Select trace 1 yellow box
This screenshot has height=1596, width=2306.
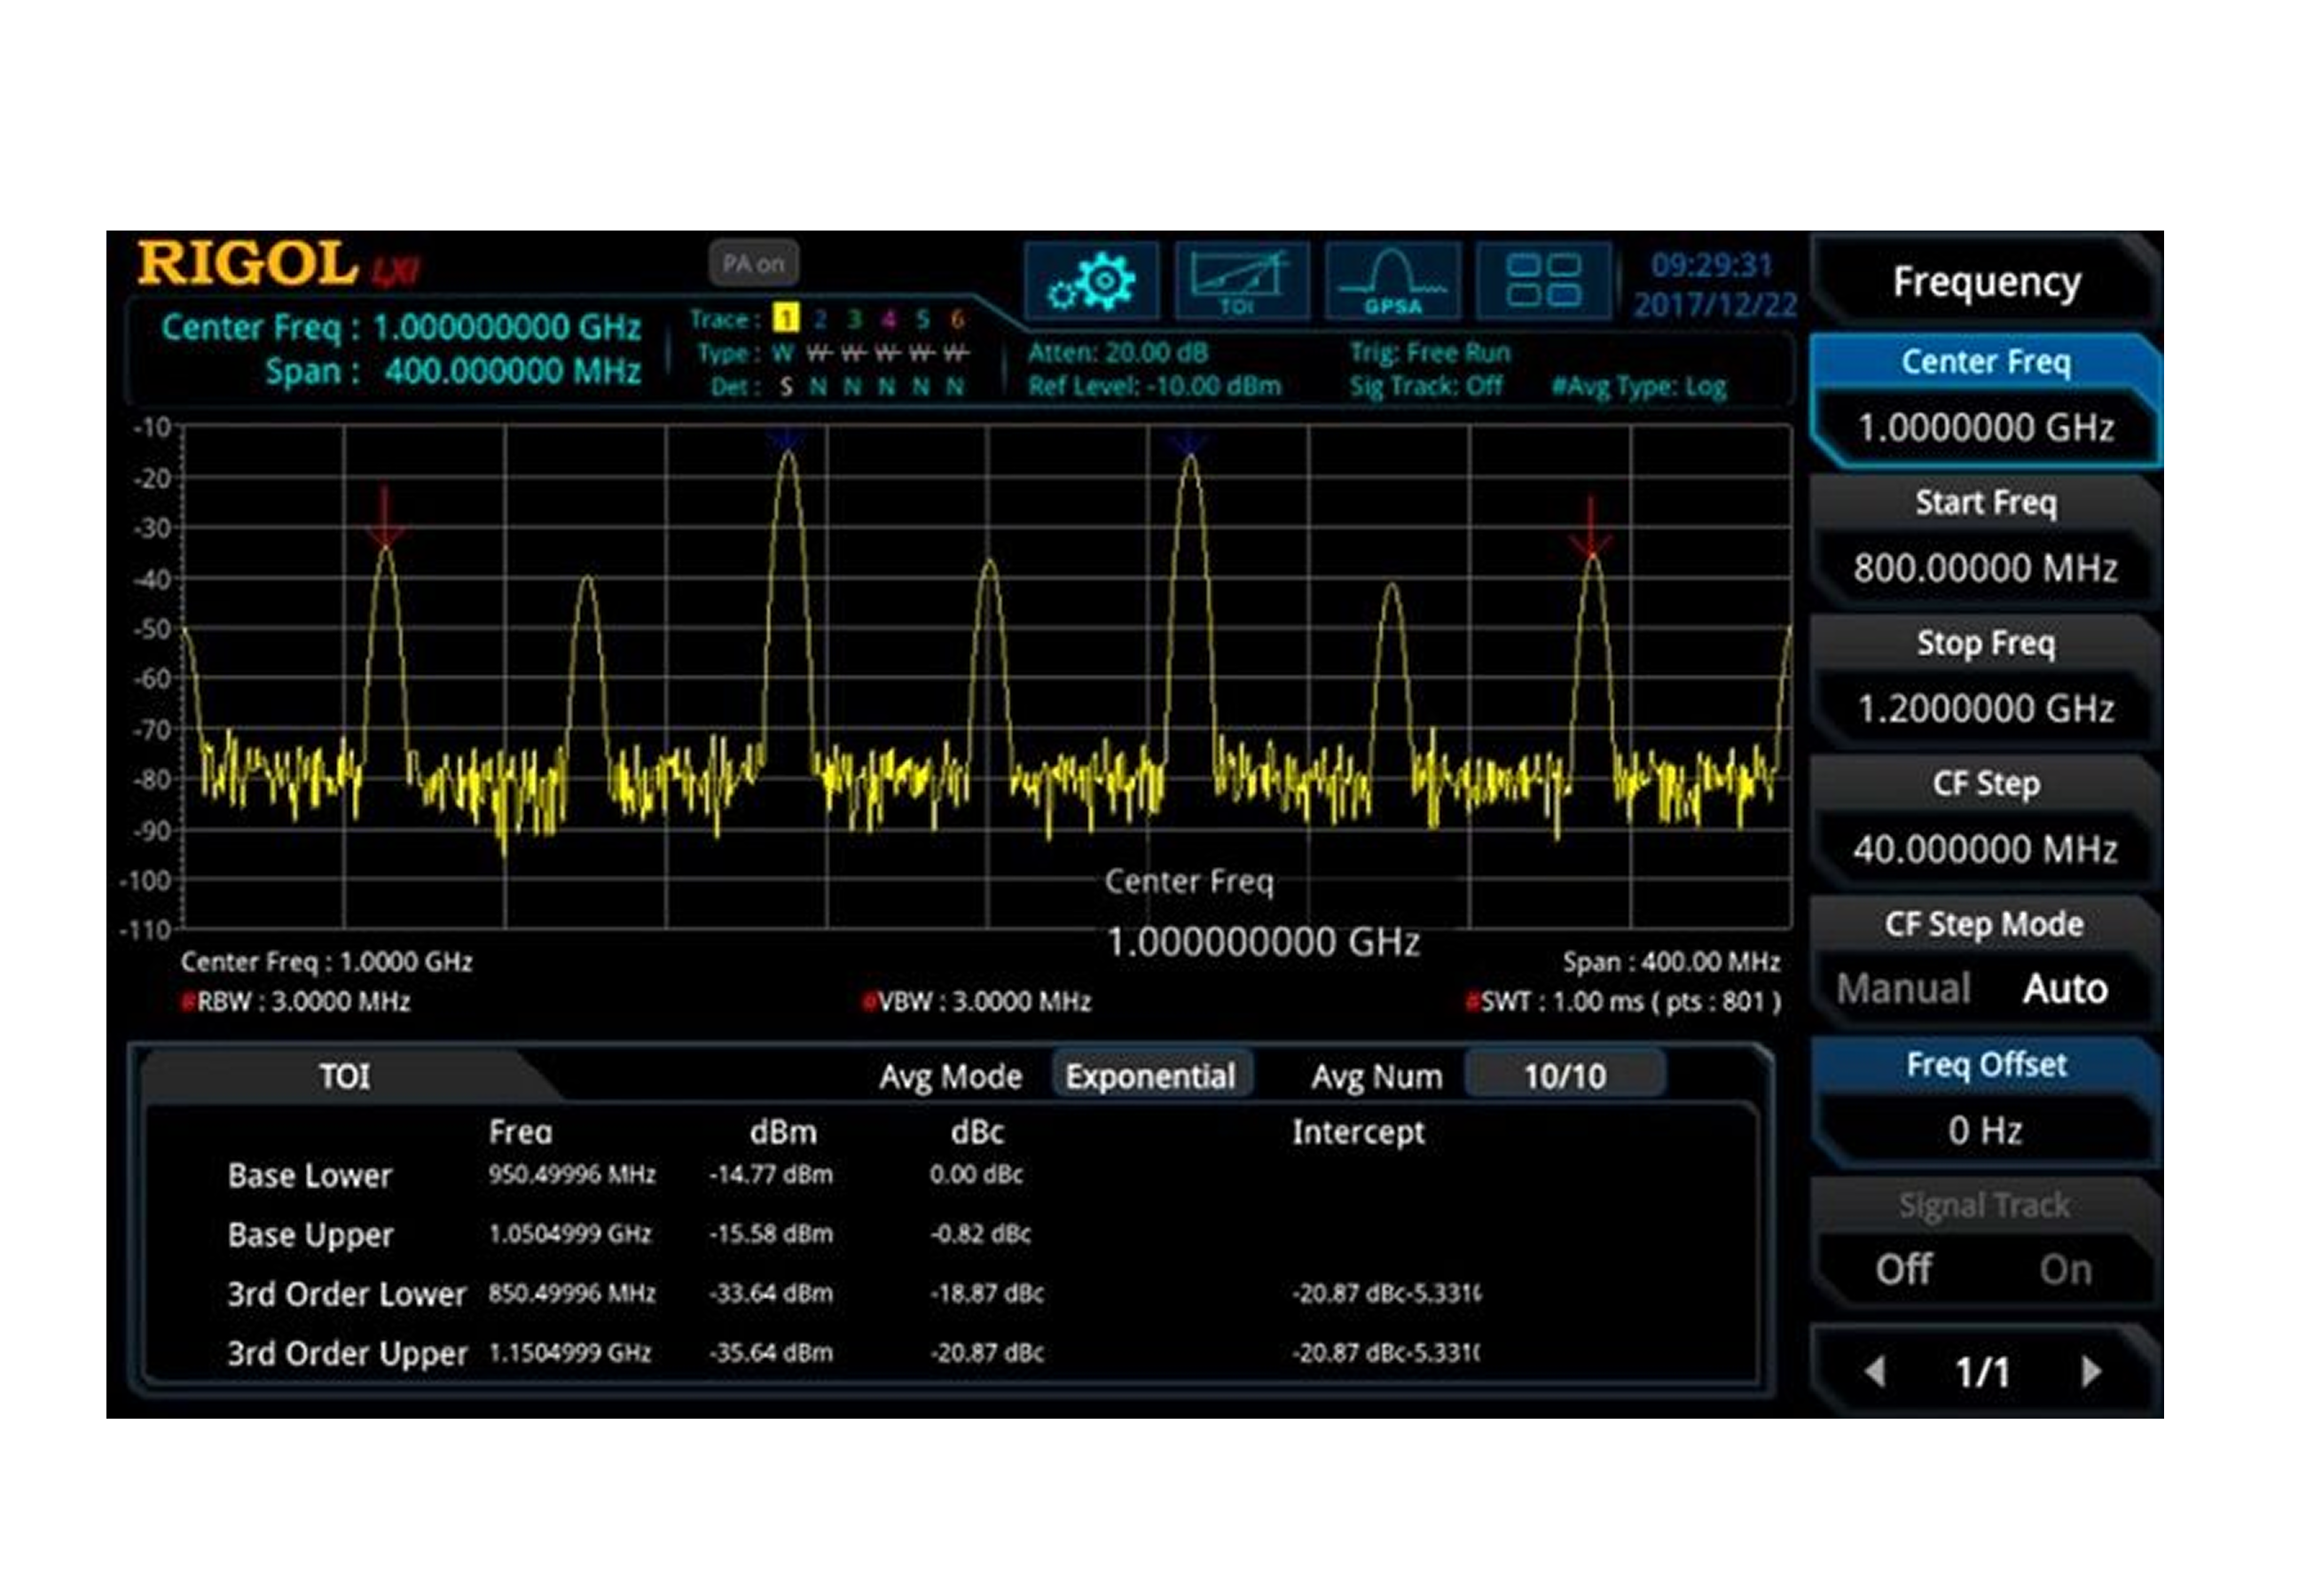coord(787,319)
